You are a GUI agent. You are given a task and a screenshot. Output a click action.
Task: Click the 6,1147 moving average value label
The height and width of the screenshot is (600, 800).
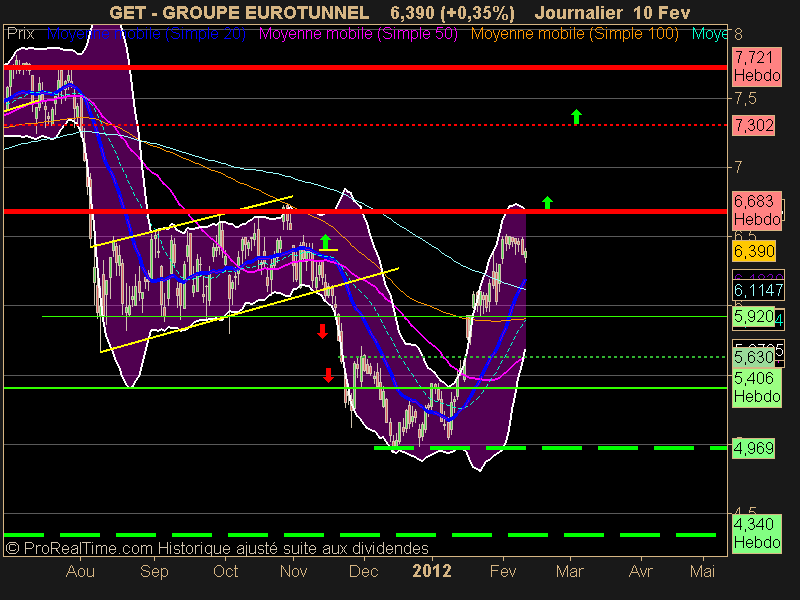pos(759,290)
